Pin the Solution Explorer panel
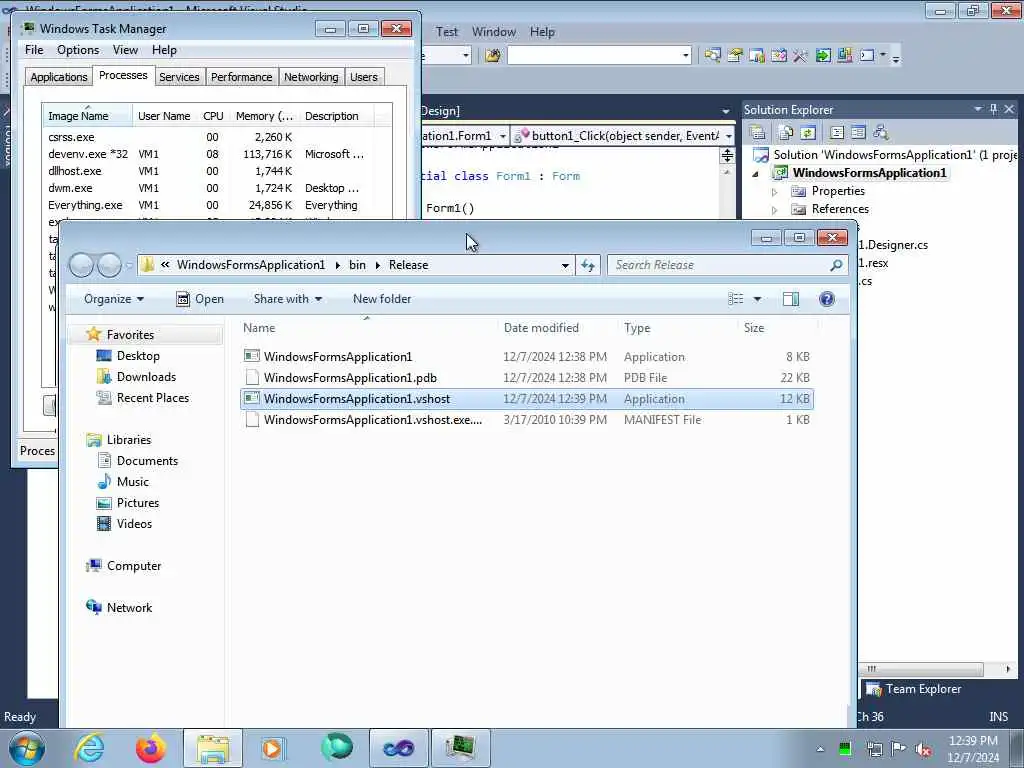The height and width of the screenshot is (768, 1024). point(993,109)
